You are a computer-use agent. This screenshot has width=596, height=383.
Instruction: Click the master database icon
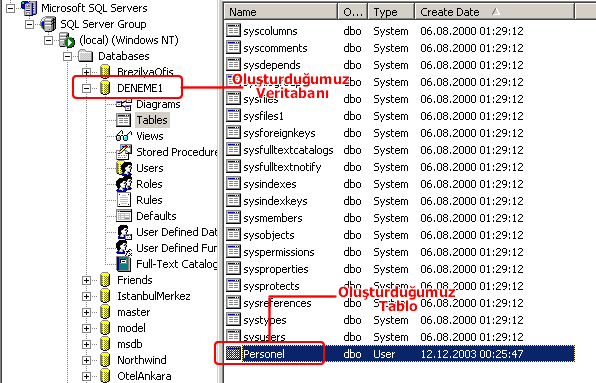105,312
